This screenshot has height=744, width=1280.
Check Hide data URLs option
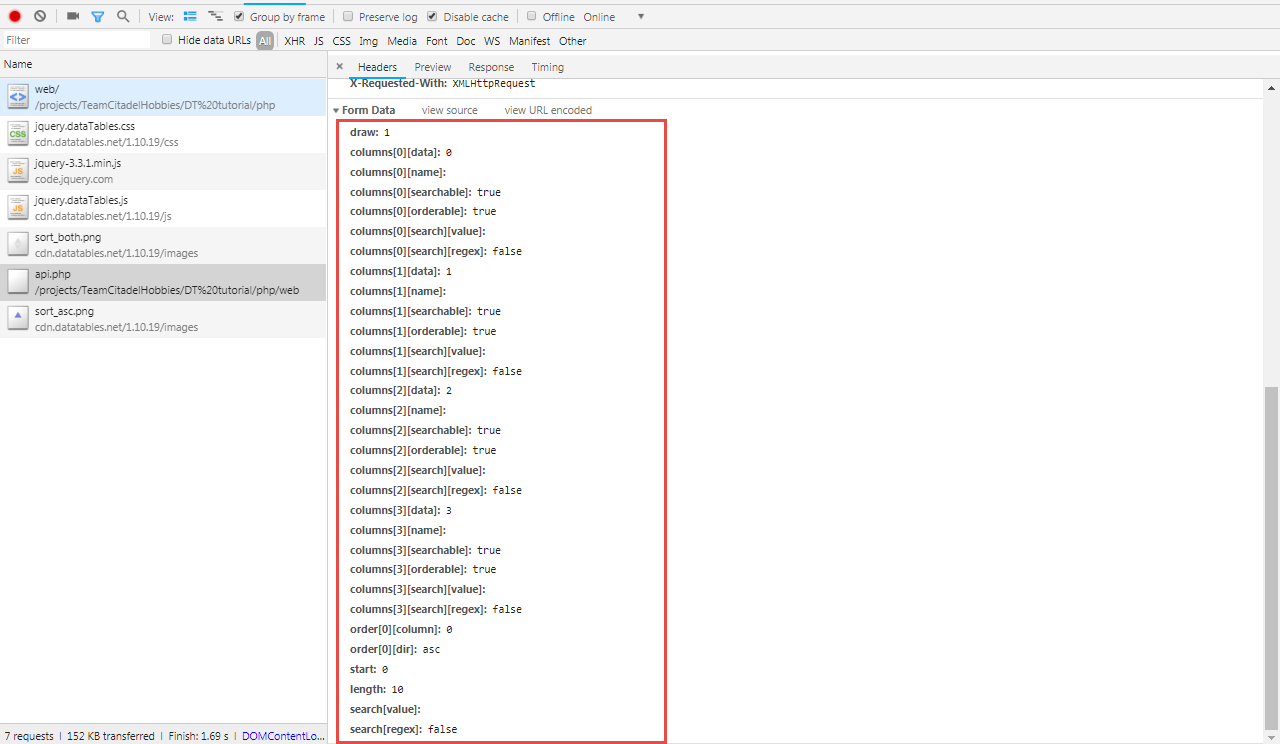[167, 40]
